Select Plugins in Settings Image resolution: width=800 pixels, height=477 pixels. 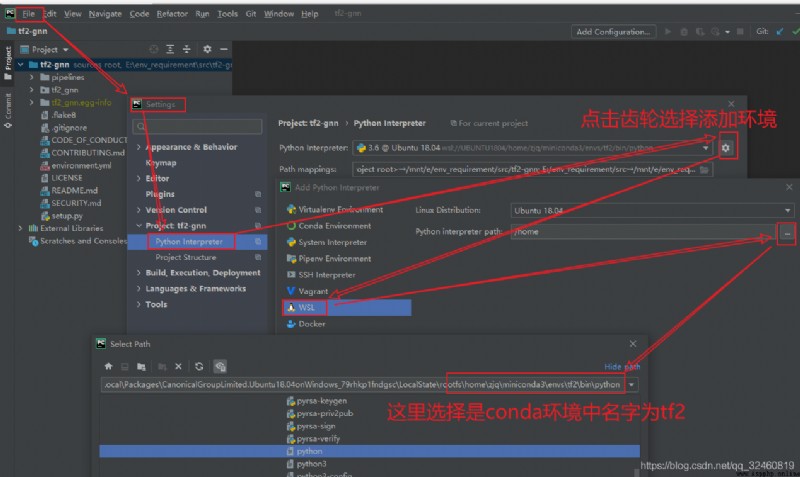pyautogui.click(x=160, y=194)
